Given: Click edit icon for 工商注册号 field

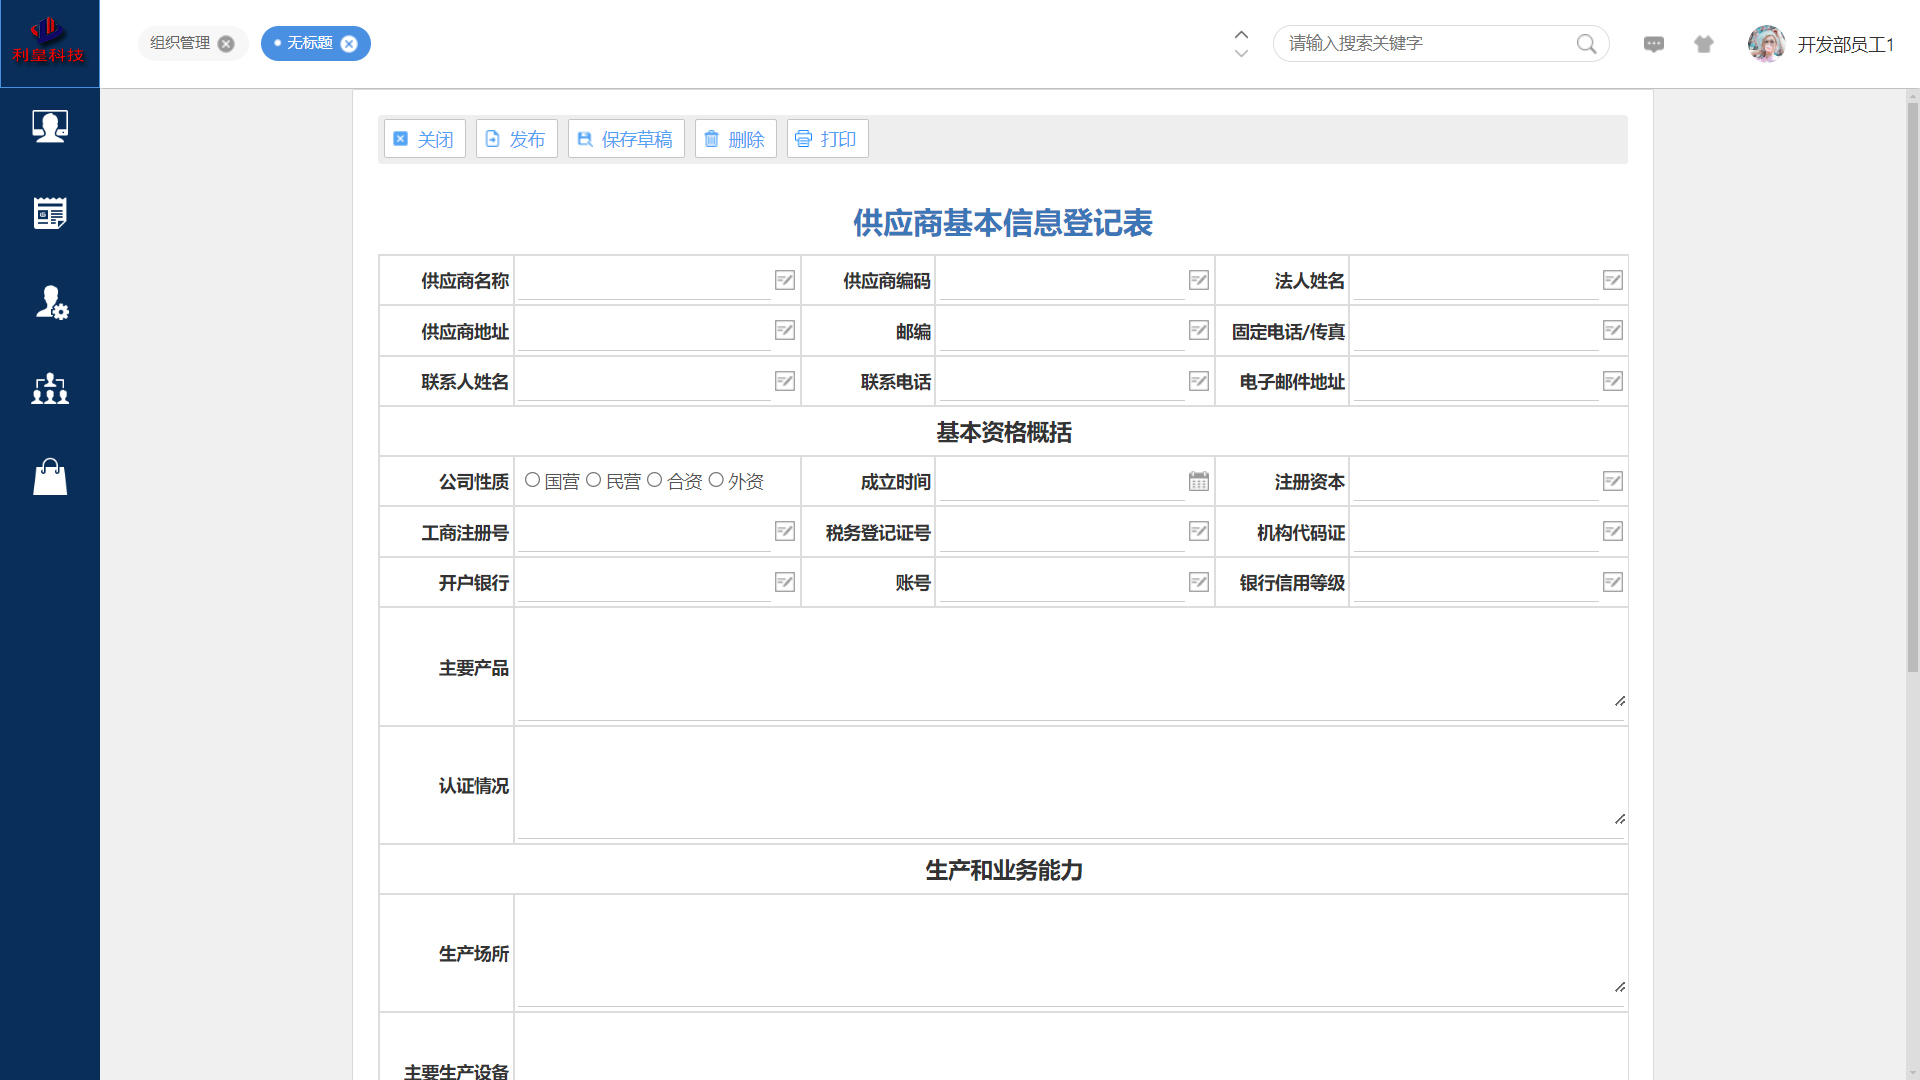Looking at the screenshot, I should click(x=785, y=531).
